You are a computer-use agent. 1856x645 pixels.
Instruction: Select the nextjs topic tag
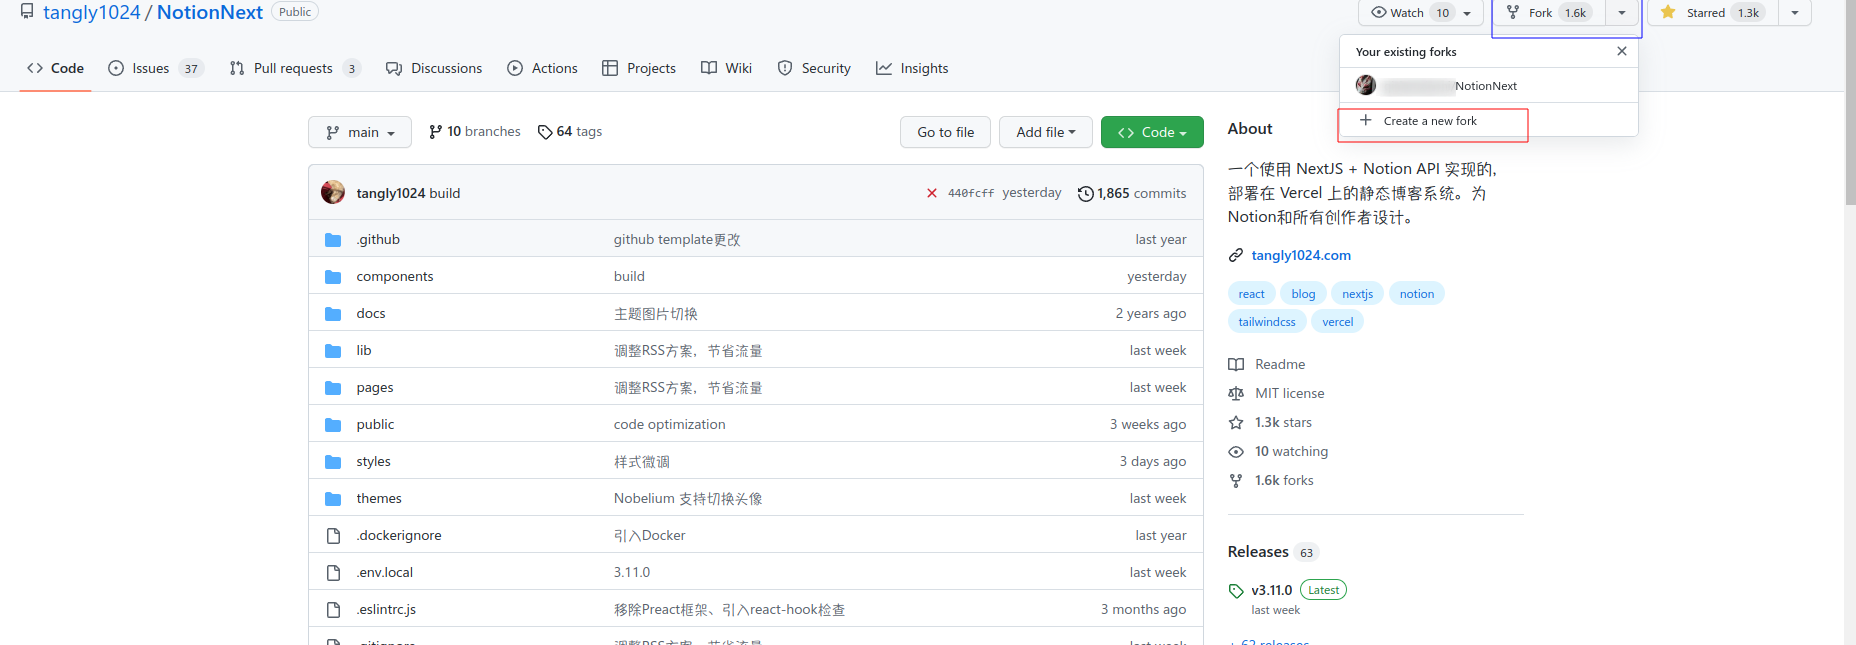[1357, 293]
